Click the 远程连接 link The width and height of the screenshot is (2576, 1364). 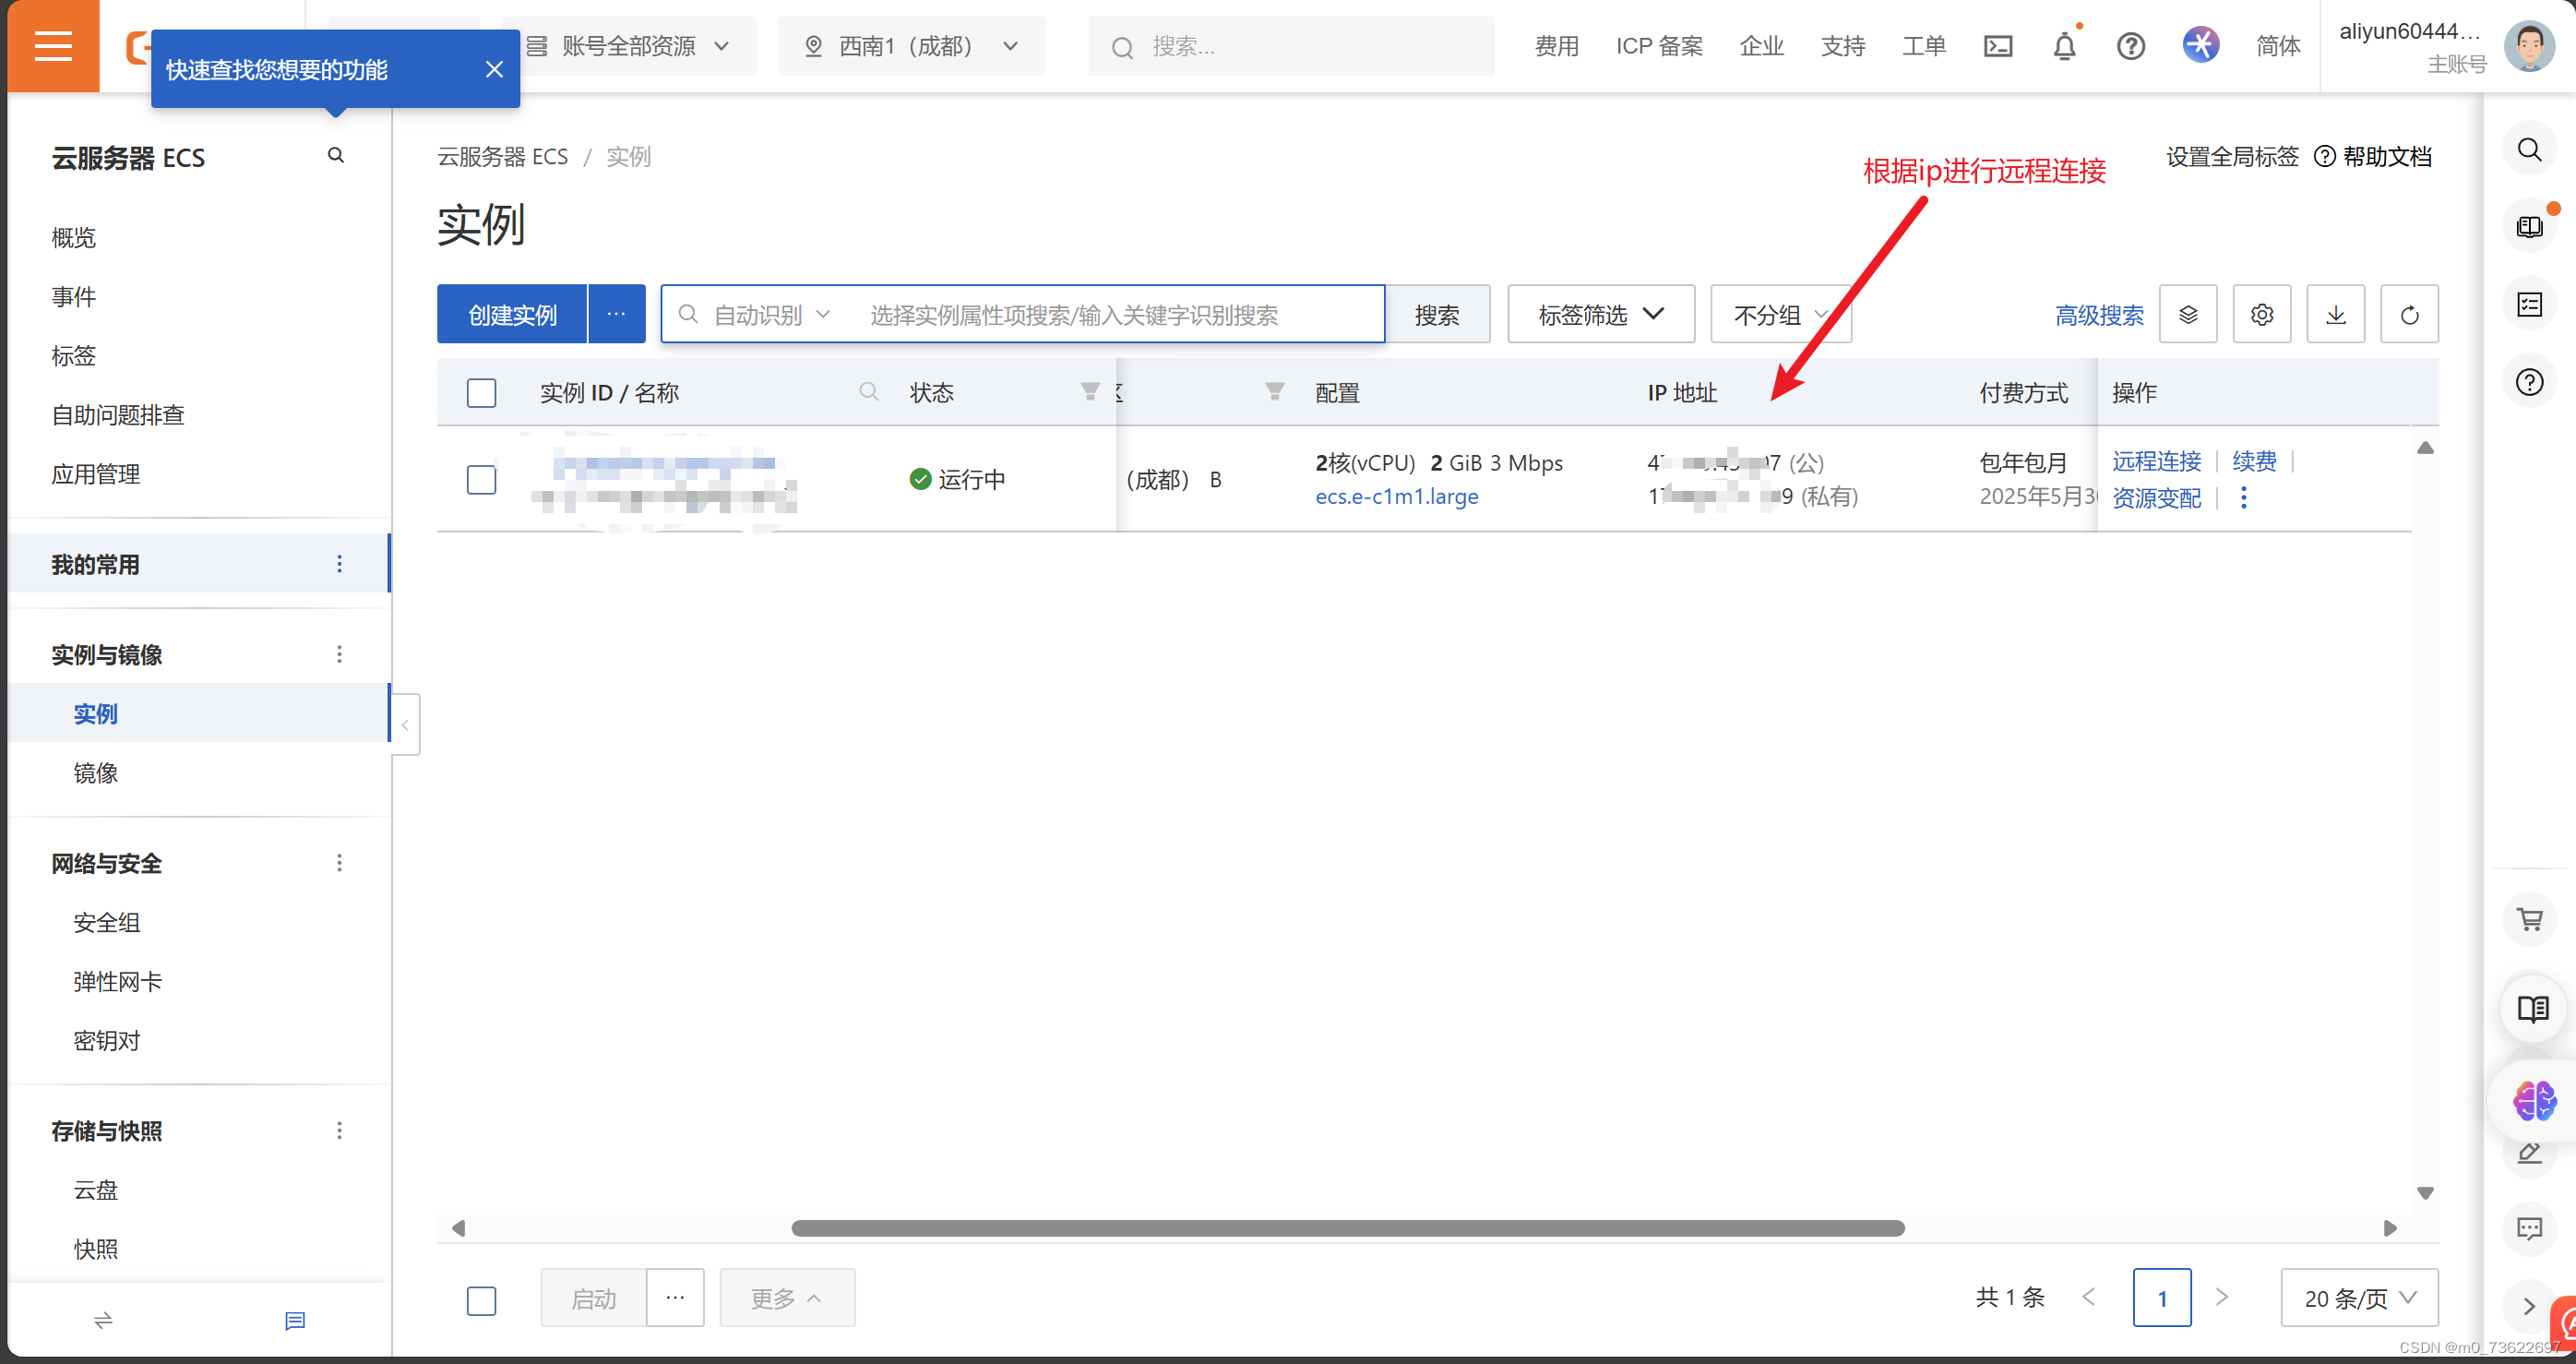tap(2156, 461)
